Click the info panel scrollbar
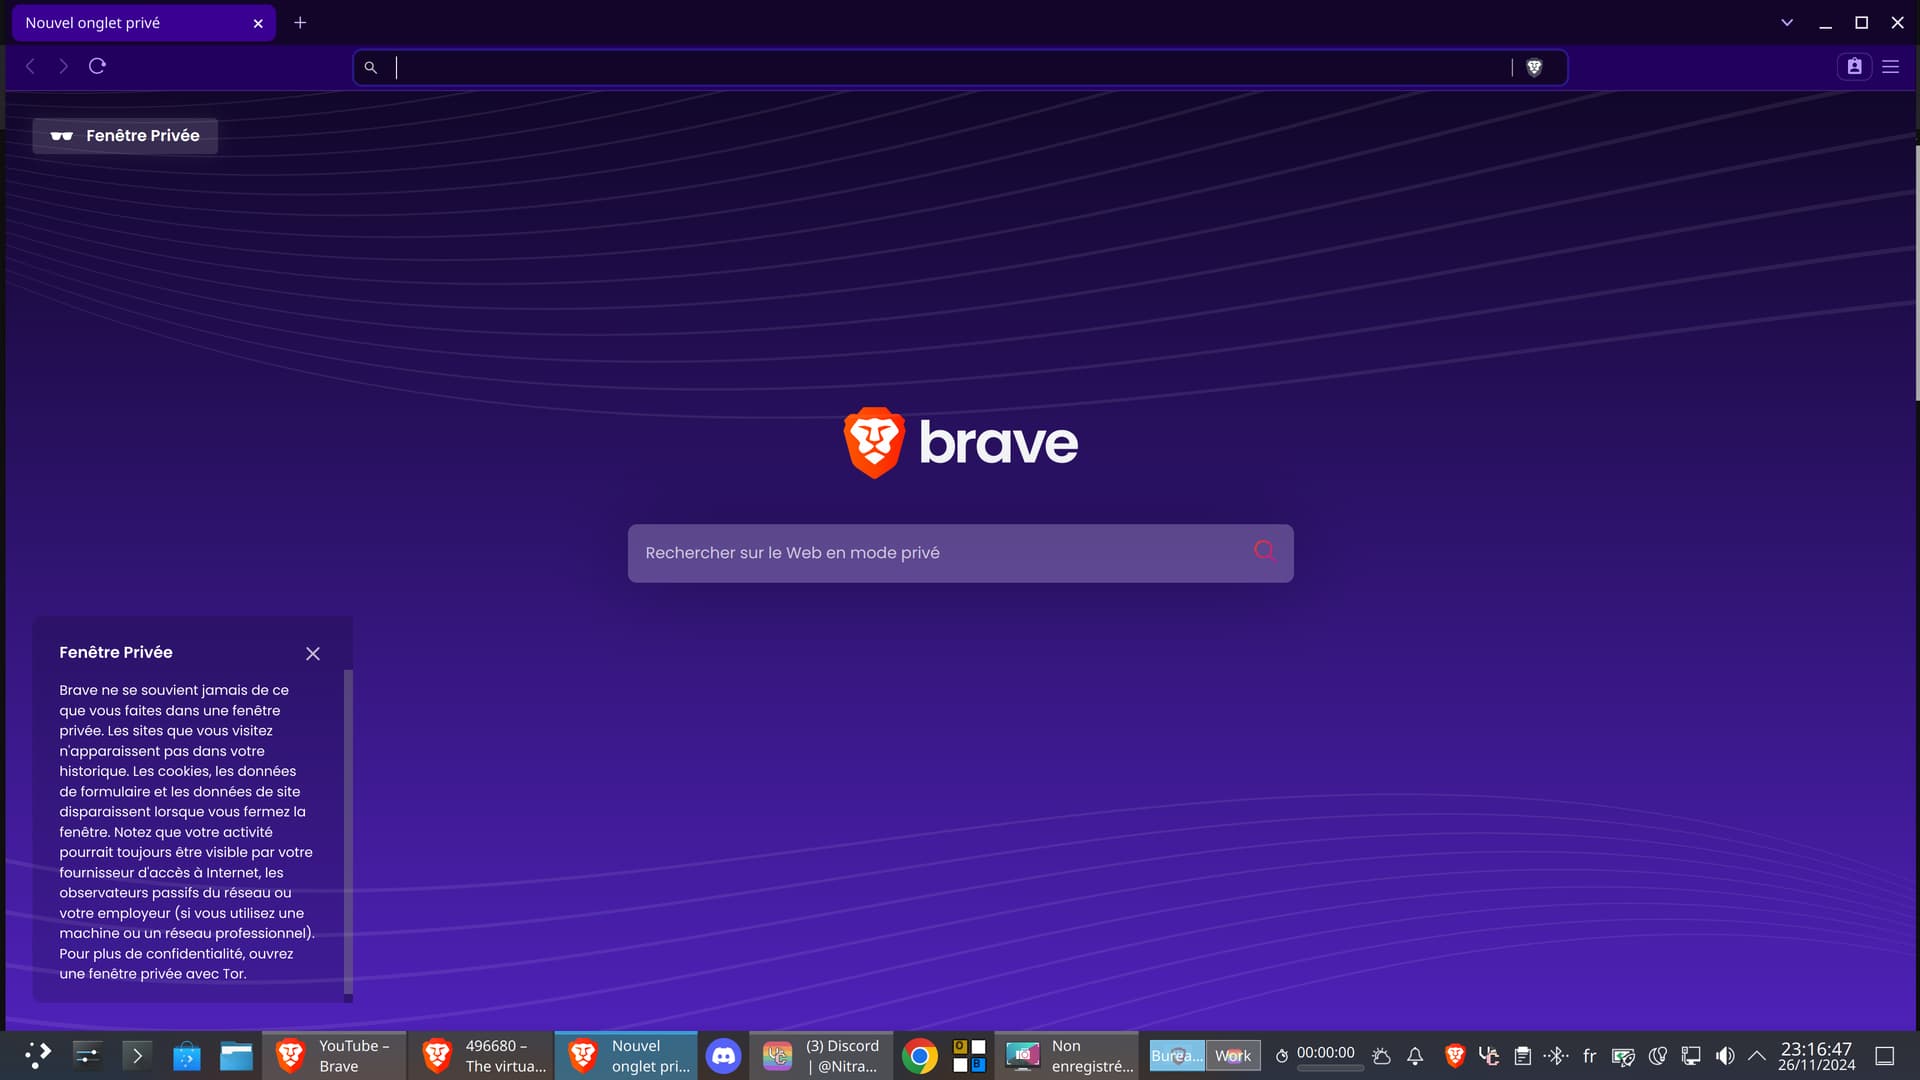The image size is (1920, 1080). (348, 830)
